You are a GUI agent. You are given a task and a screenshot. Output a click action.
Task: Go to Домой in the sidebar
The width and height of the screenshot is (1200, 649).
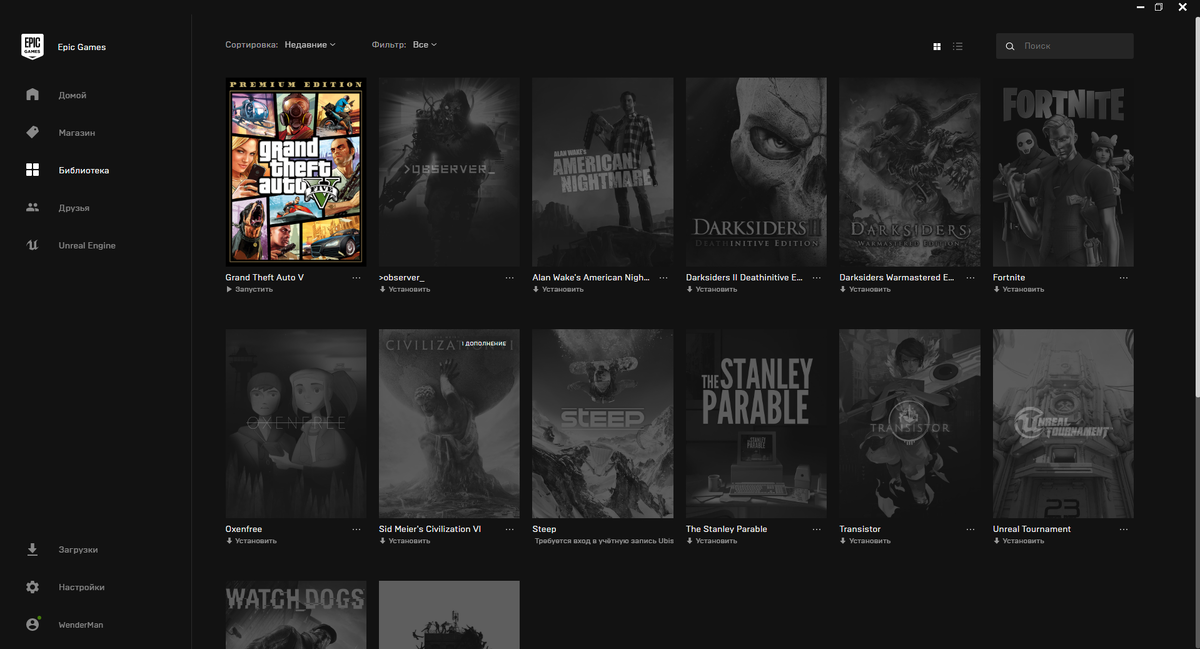pyautogui.click(x=72, y=95)
